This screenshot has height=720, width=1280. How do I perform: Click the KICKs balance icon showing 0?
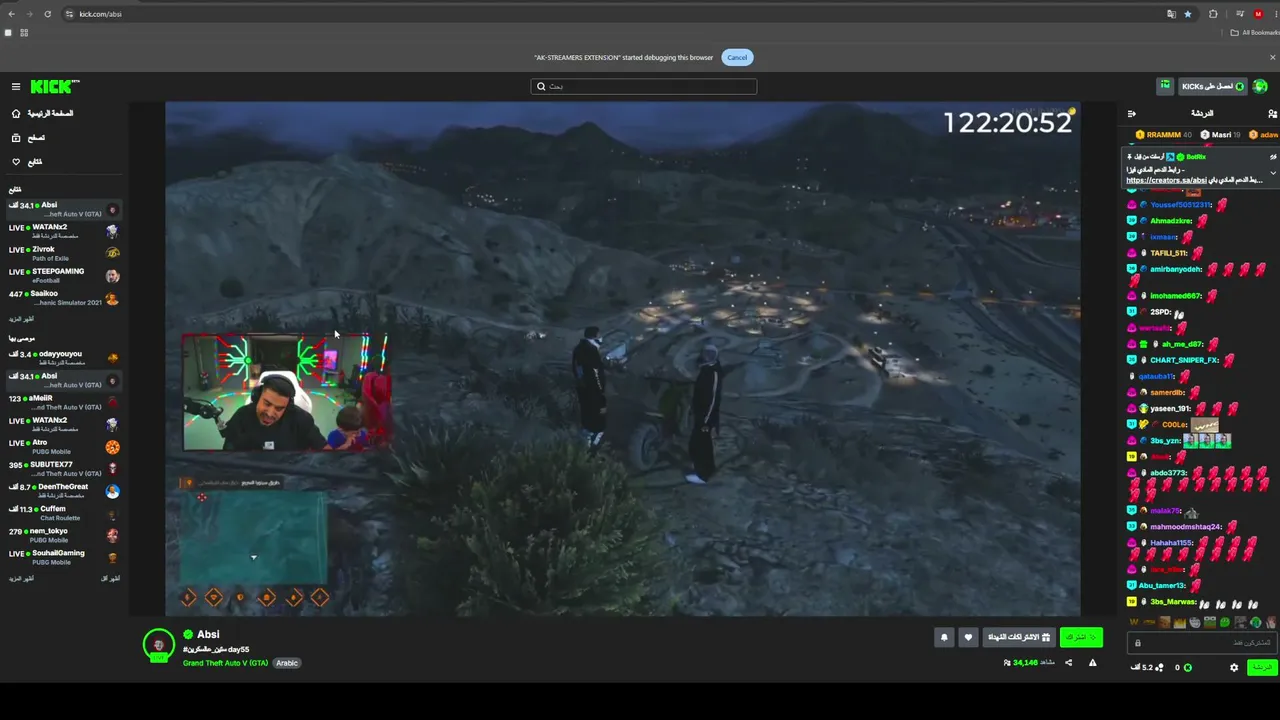click(1183, 668)
